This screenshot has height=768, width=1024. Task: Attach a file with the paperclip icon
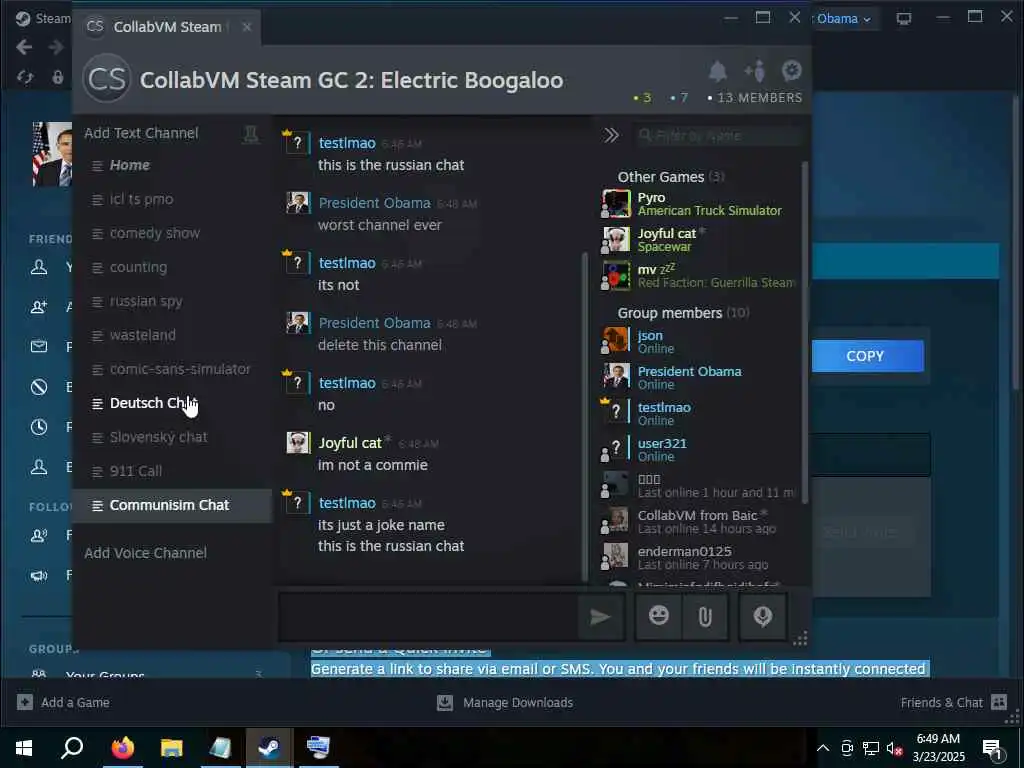click(705, 616)
